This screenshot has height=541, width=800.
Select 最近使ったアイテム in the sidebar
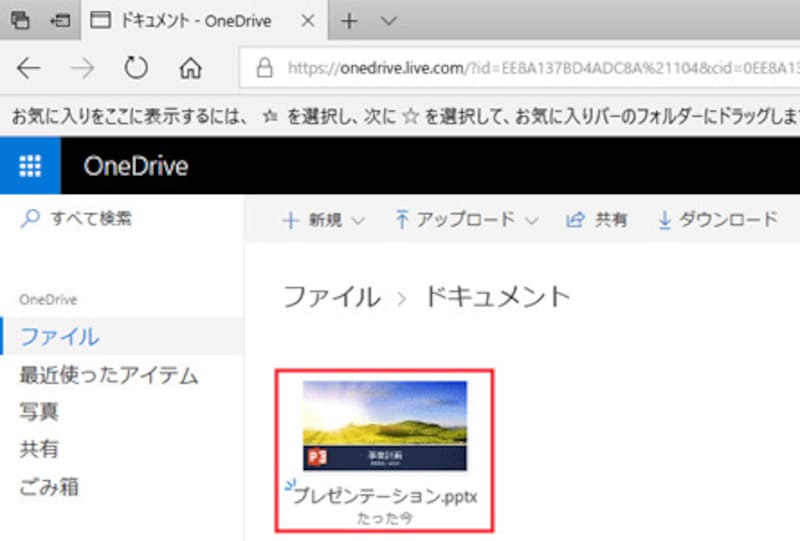[x=109, y=376]
